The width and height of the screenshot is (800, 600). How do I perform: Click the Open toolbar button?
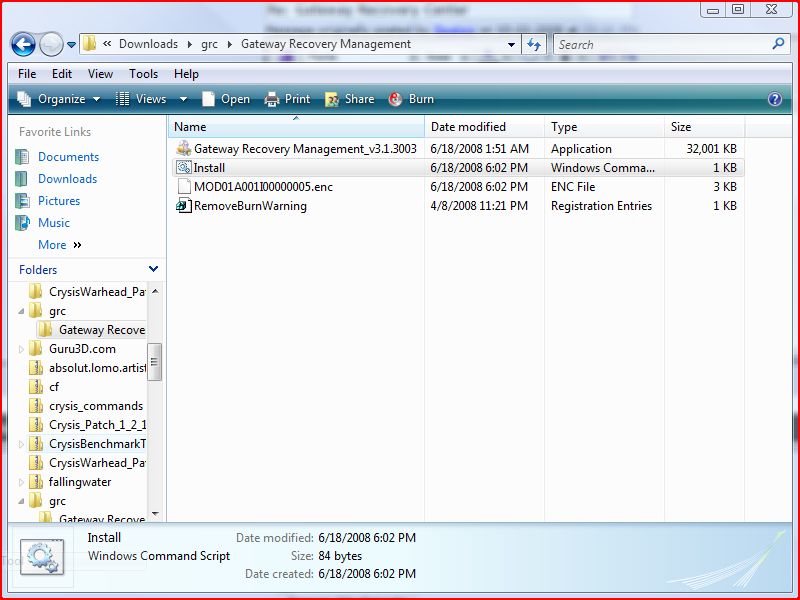(226, 99)
